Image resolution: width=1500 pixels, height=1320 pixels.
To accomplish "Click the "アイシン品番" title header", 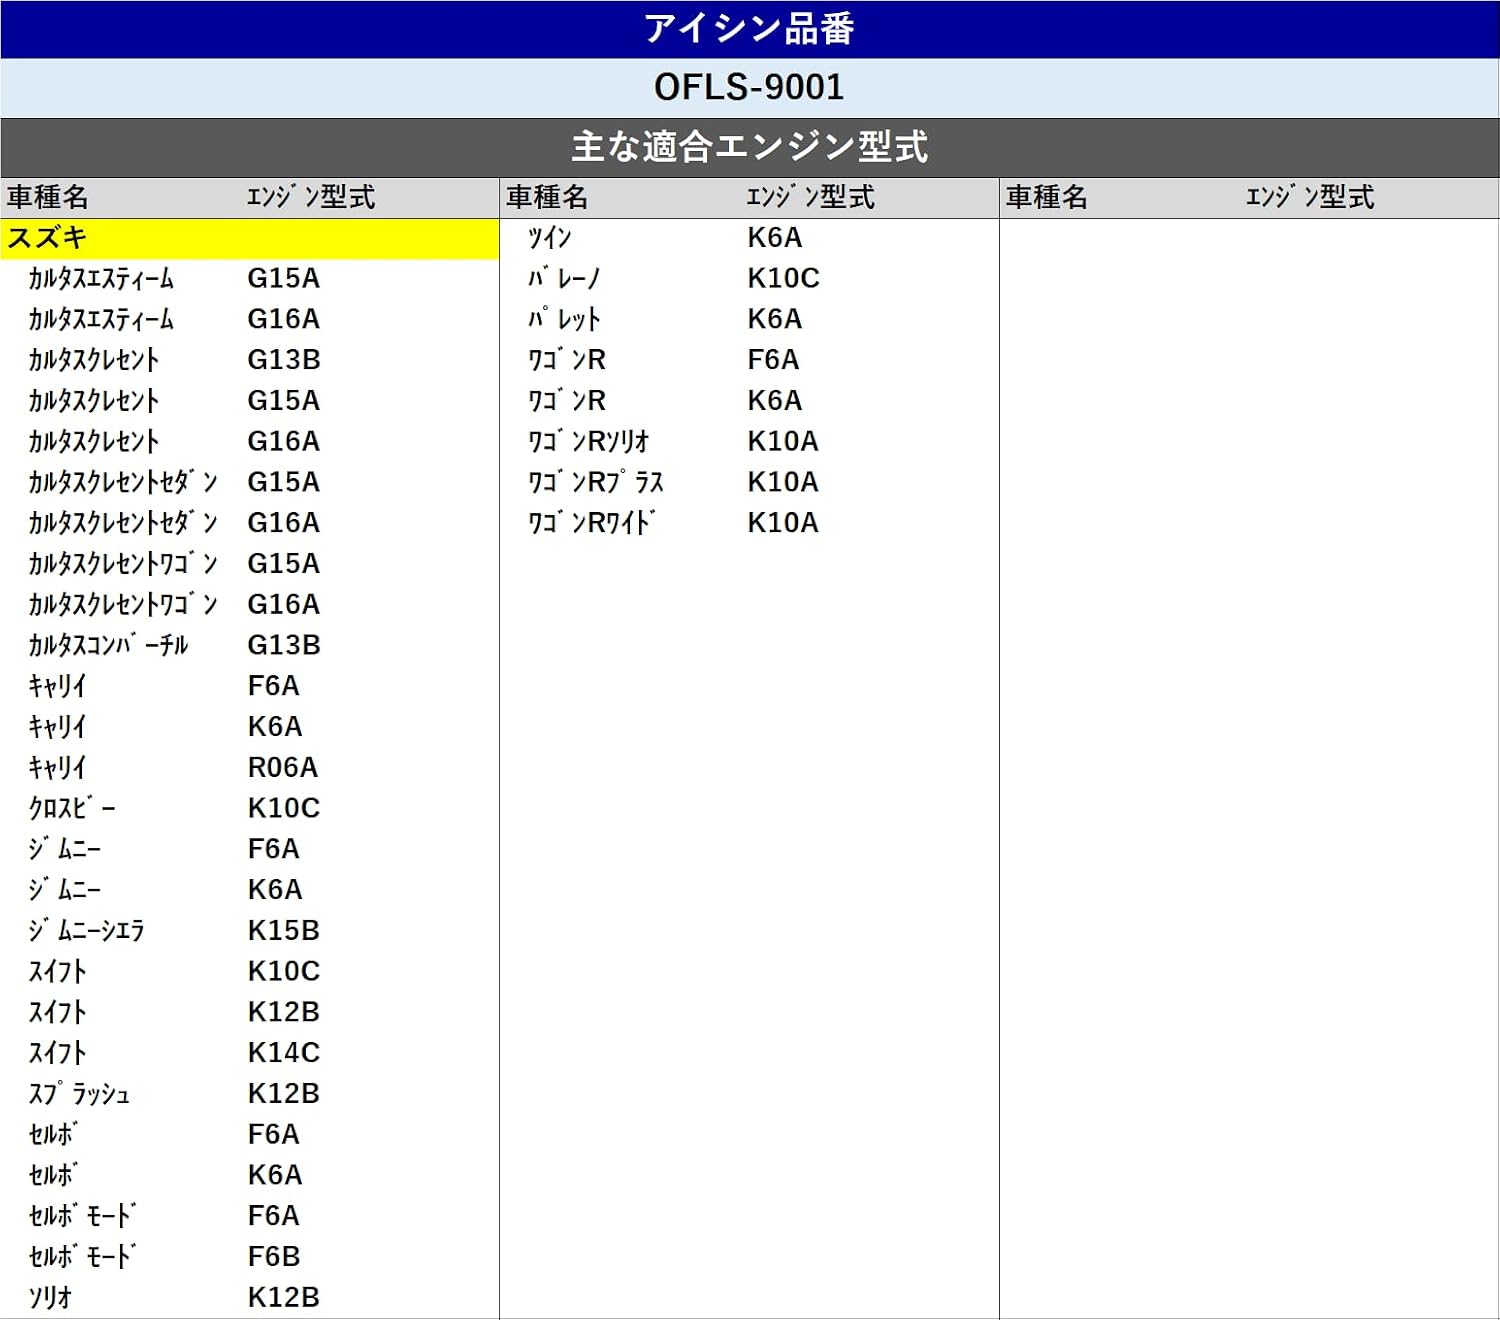I will pos(749,29).
